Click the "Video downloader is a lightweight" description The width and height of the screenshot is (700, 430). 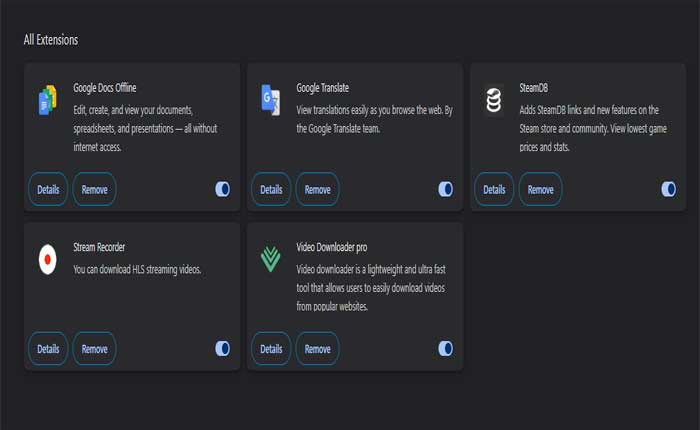(x=371, y=288)
